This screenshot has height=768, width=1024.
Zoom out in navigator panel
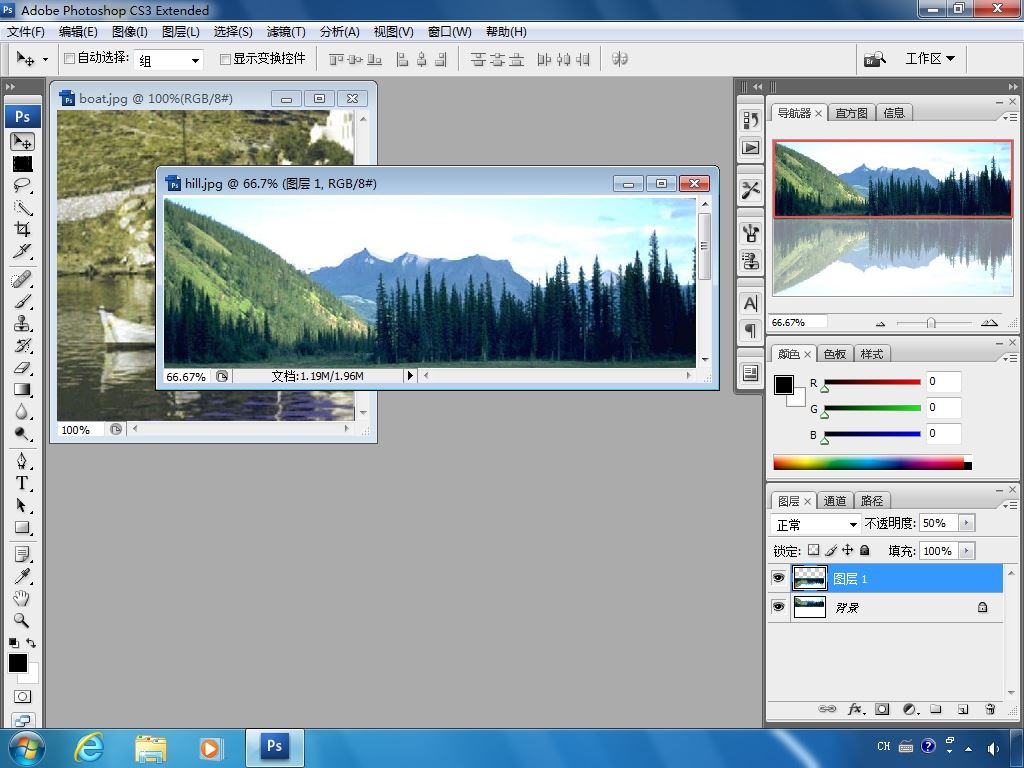tap(880, 323)
